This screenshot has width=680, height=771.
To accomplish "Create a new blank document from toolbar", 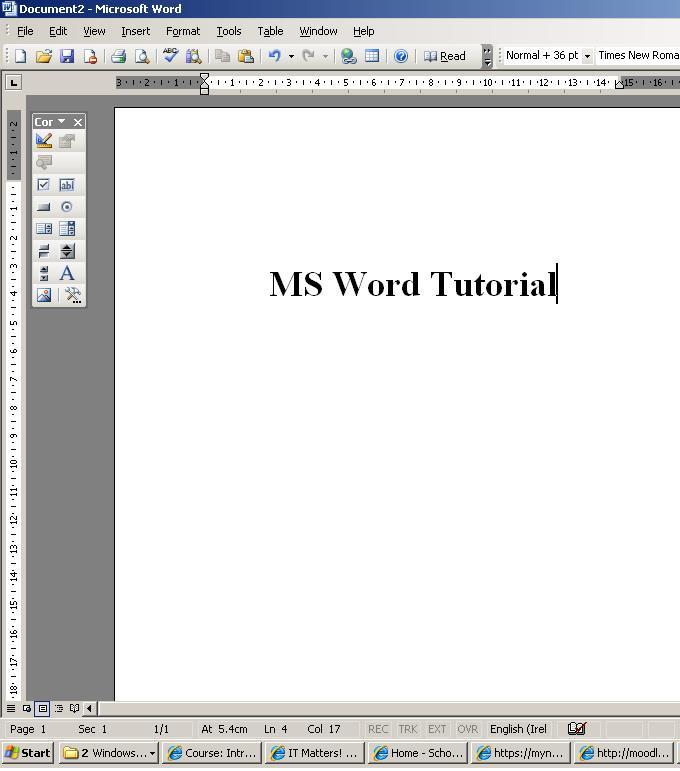I will (20, 56).
